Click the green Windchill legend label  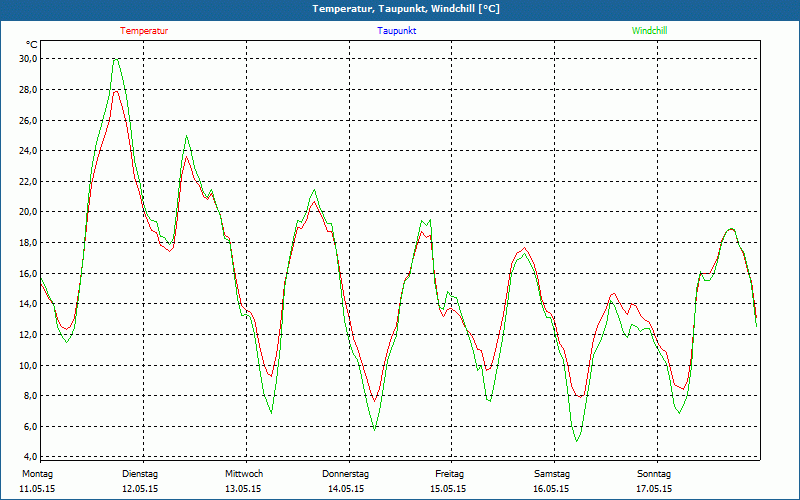pos(649,31)
